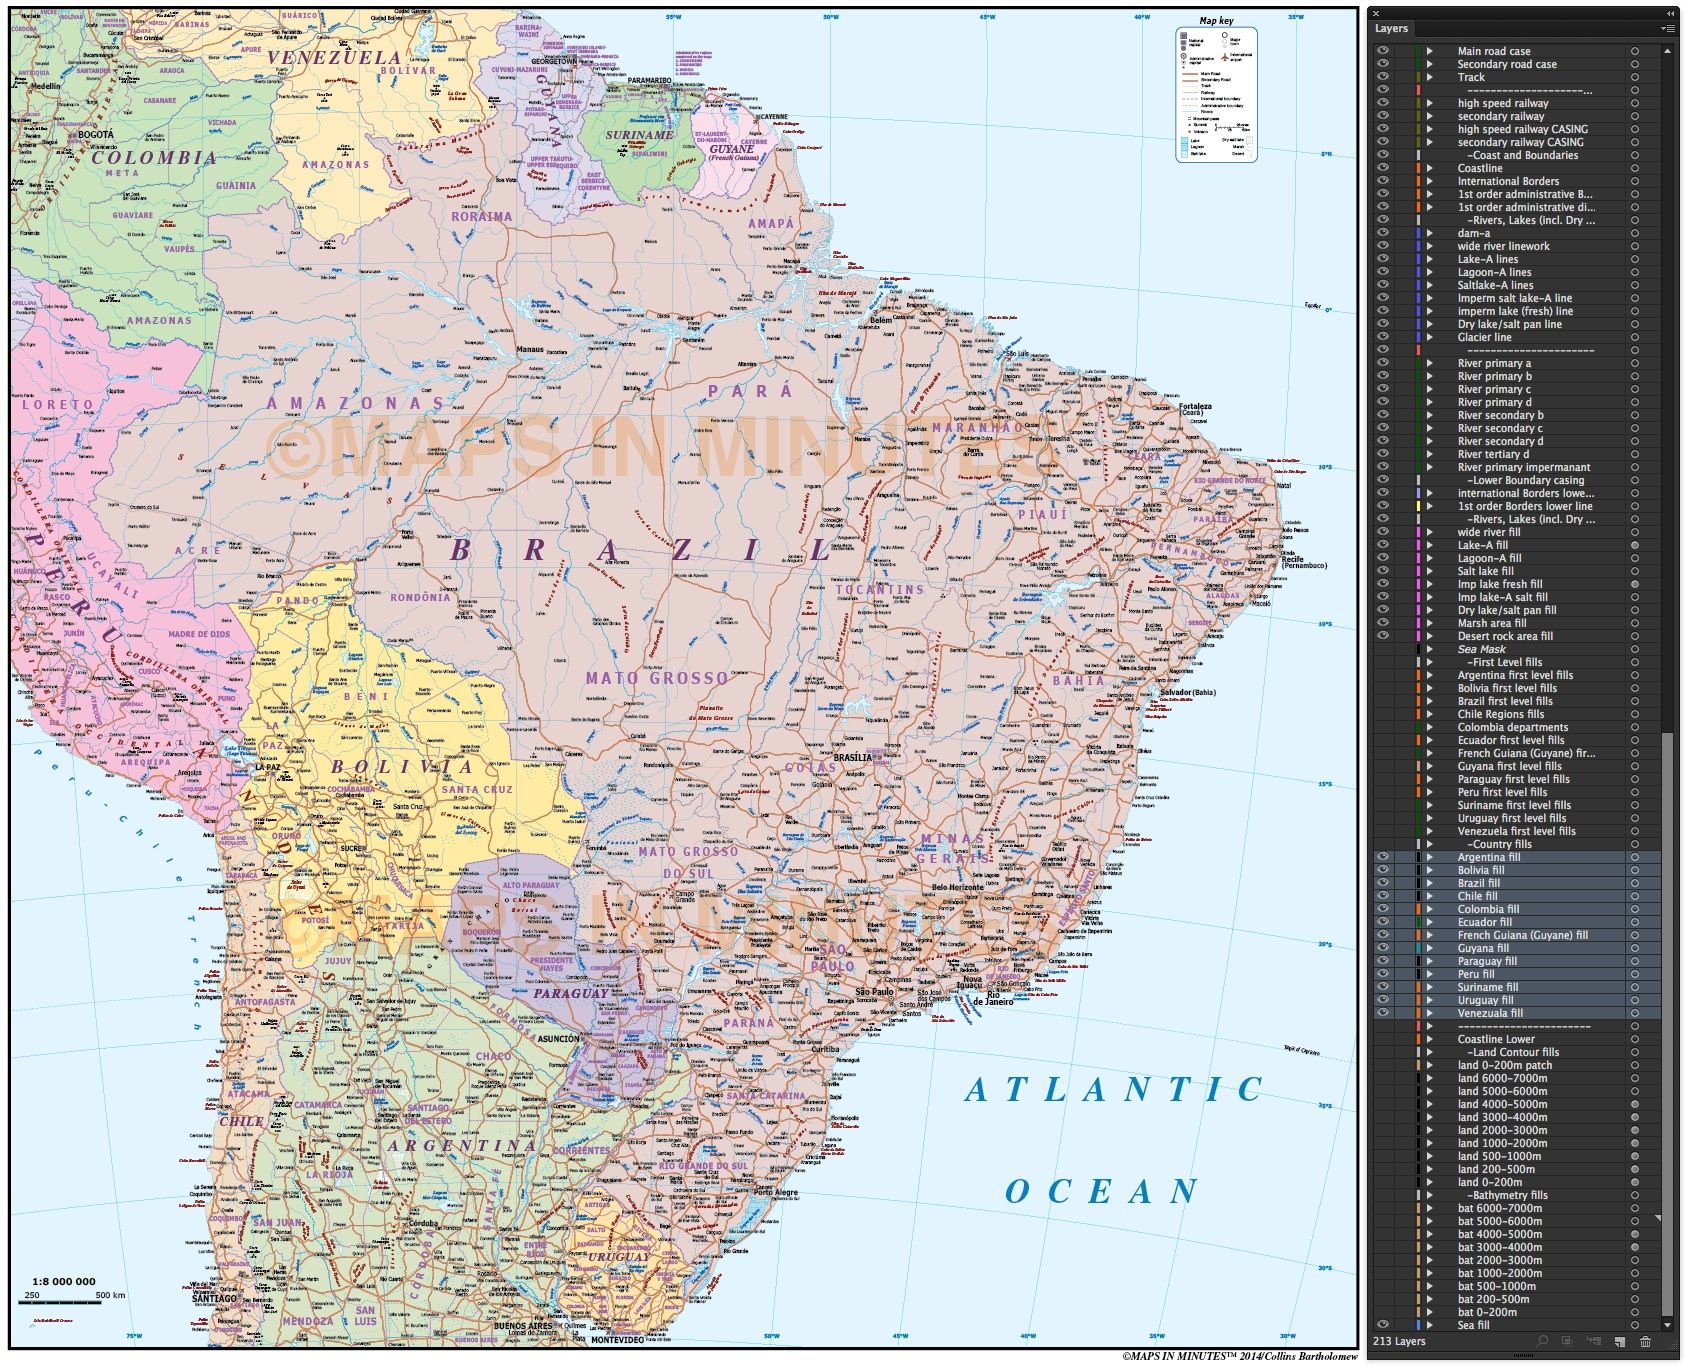Viewport: 1685px width, 1365px height.
Task: Open the Layers panel flyout menu
Action: pyautogui.click(x=1668, y=29)
